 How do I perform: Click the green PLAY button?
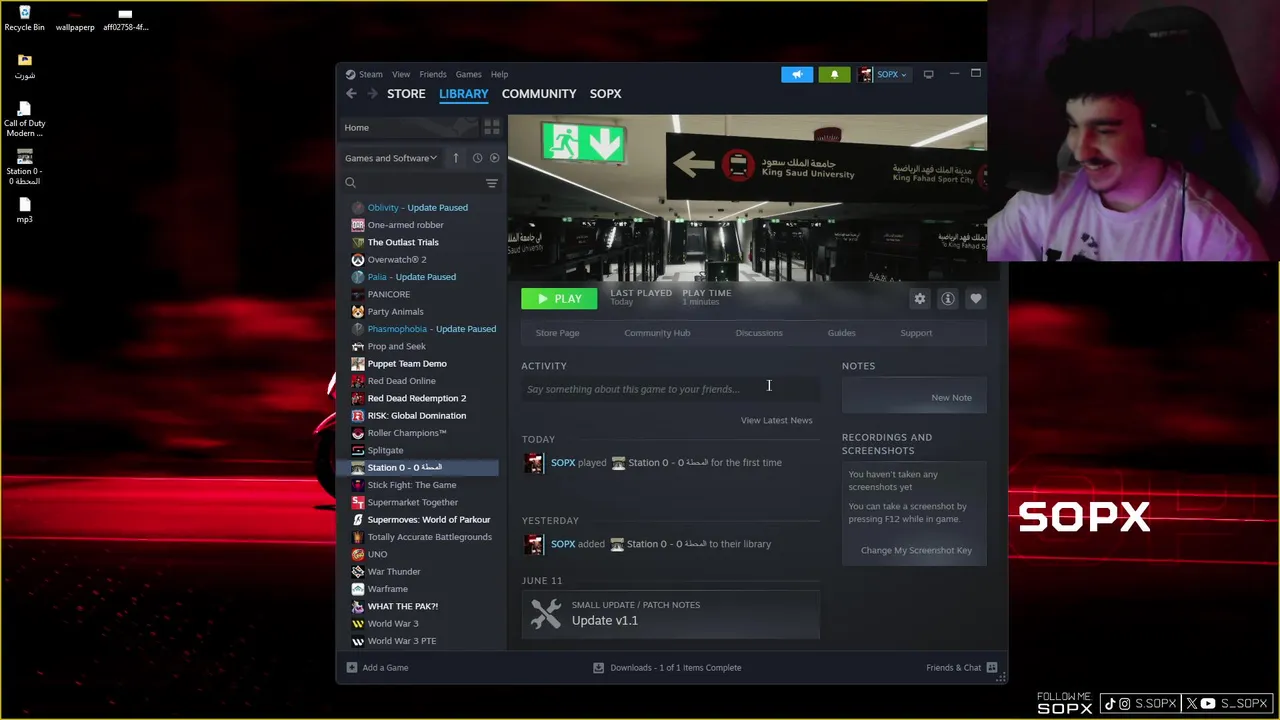tap(559, 298)
